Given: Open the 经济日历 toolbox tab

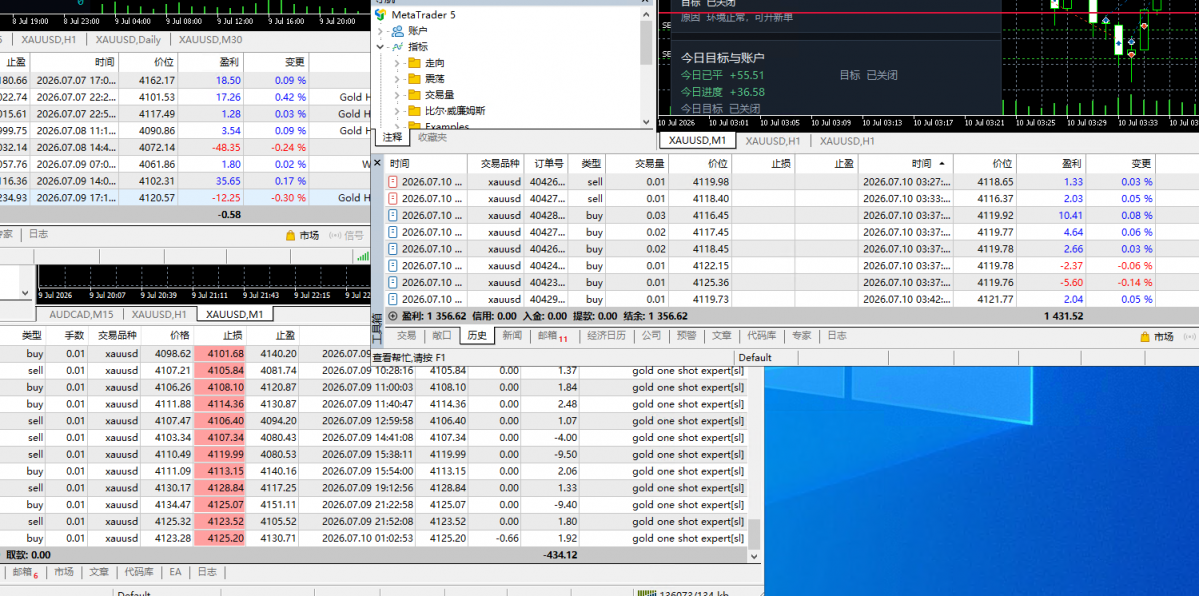Looking at the screenshot, I should [x=606, y=336].
